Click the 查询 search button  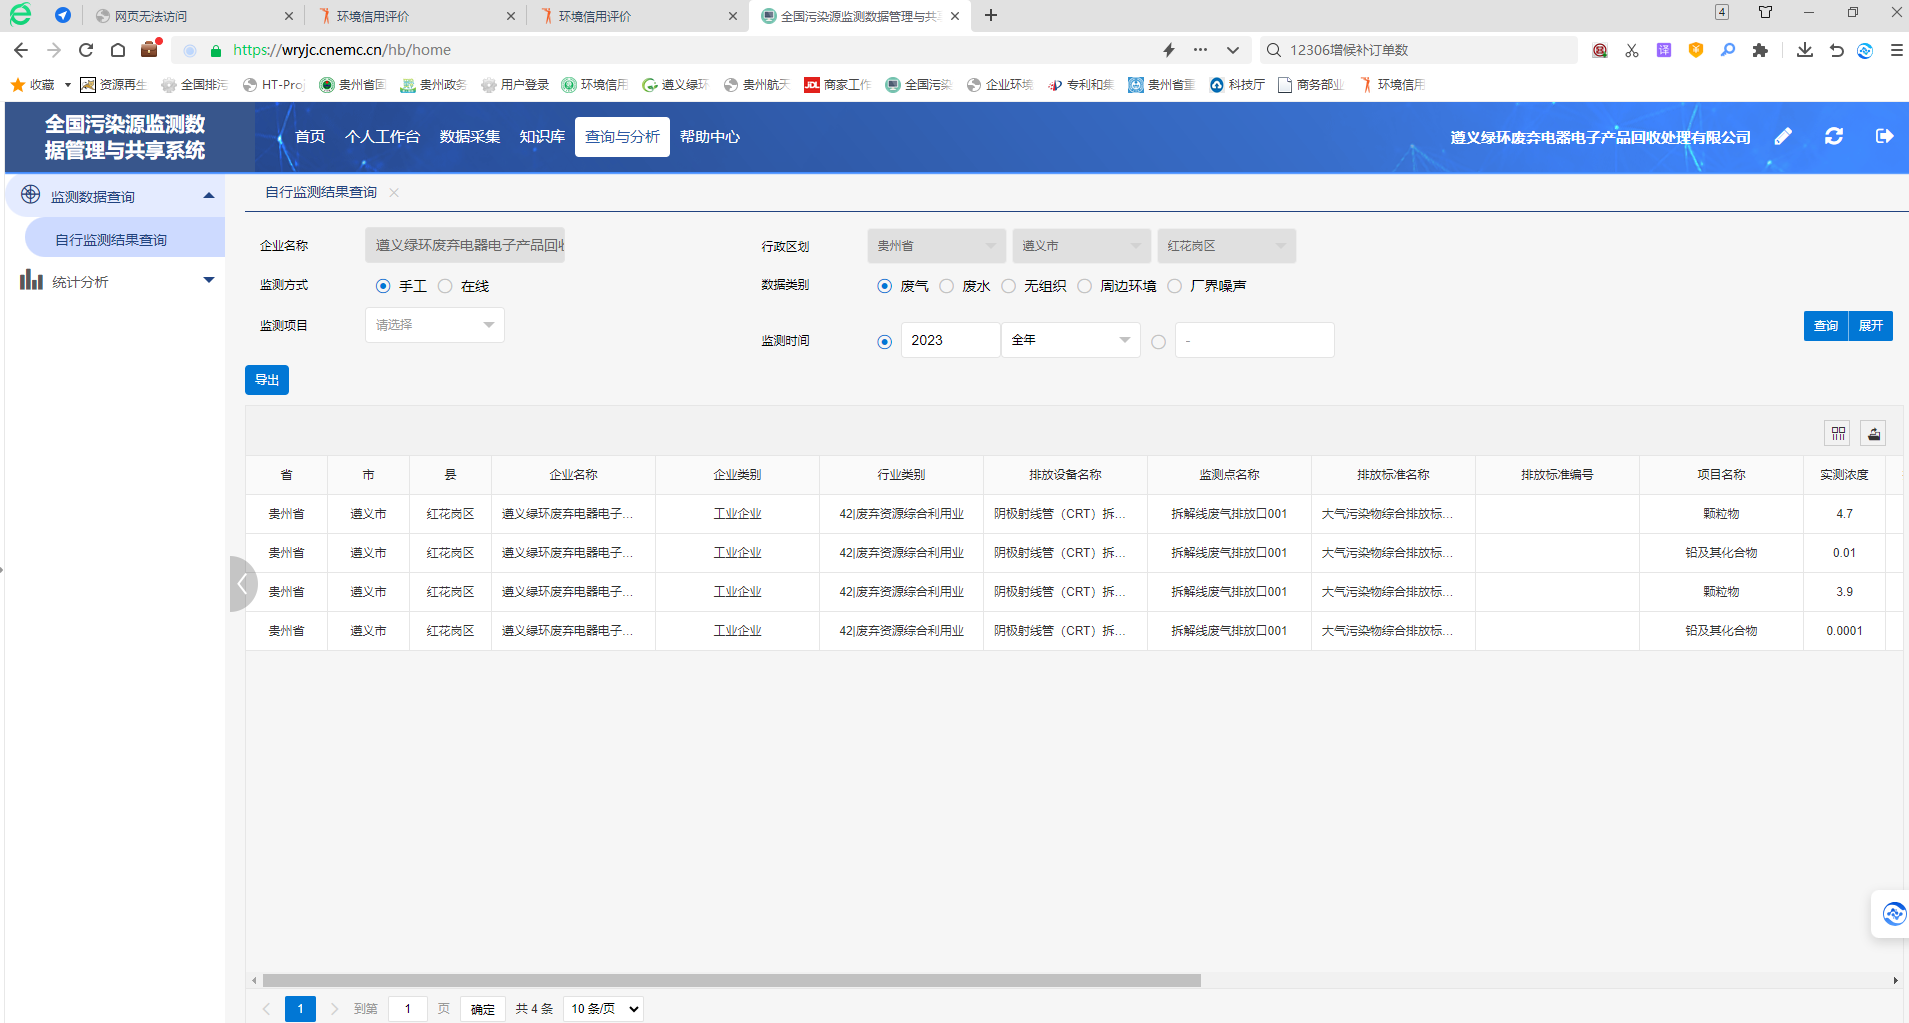pos(1826,326)
